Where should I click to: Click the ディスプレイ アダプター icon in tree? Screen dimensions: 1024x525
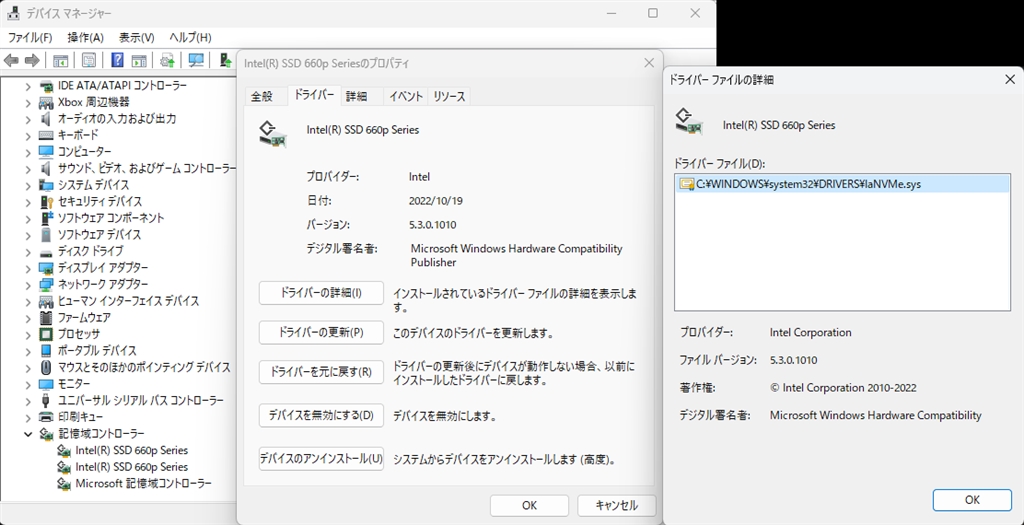coord(46,268)
